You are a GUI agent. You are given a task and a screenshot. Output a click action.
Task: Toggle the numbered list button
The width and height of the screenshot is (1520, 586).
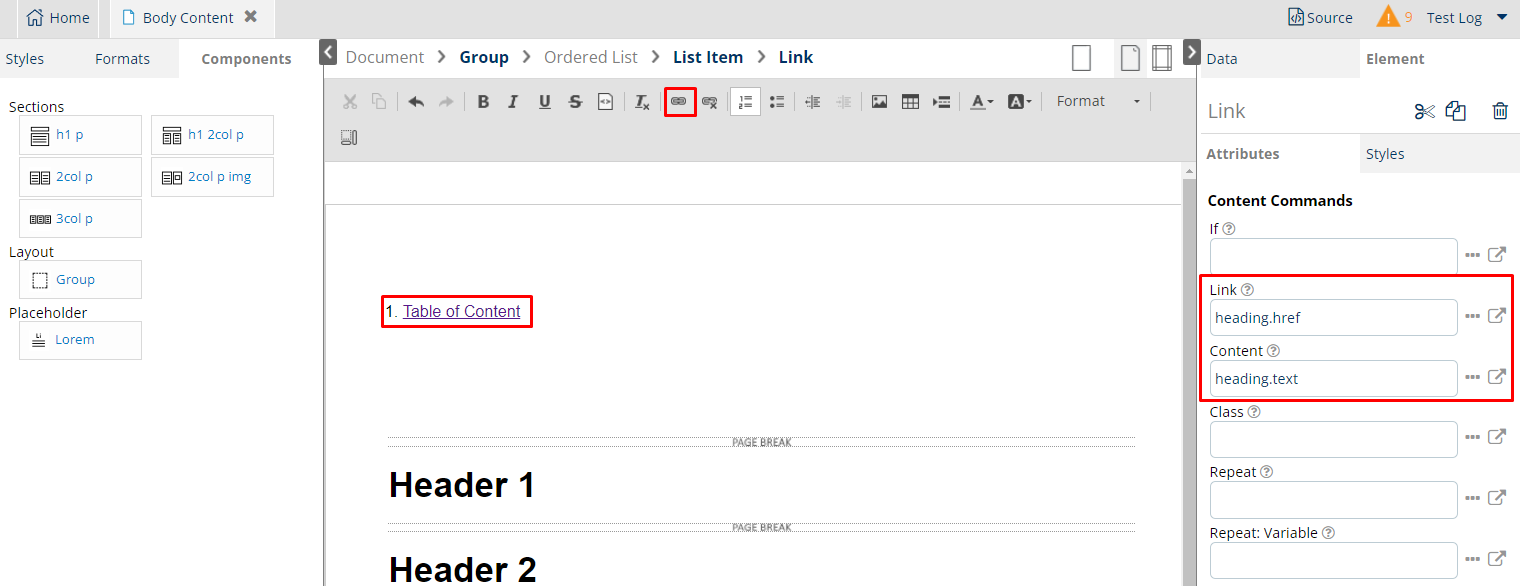745,102
